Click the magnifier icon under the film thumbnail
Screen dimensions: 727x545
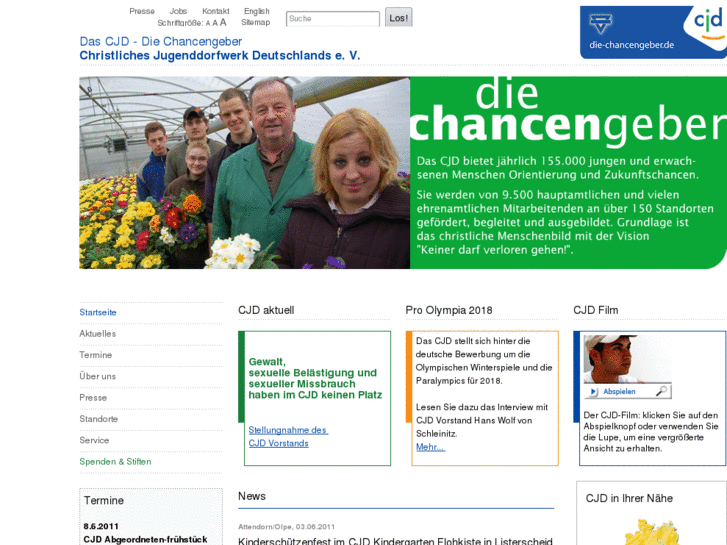point(662,391)
